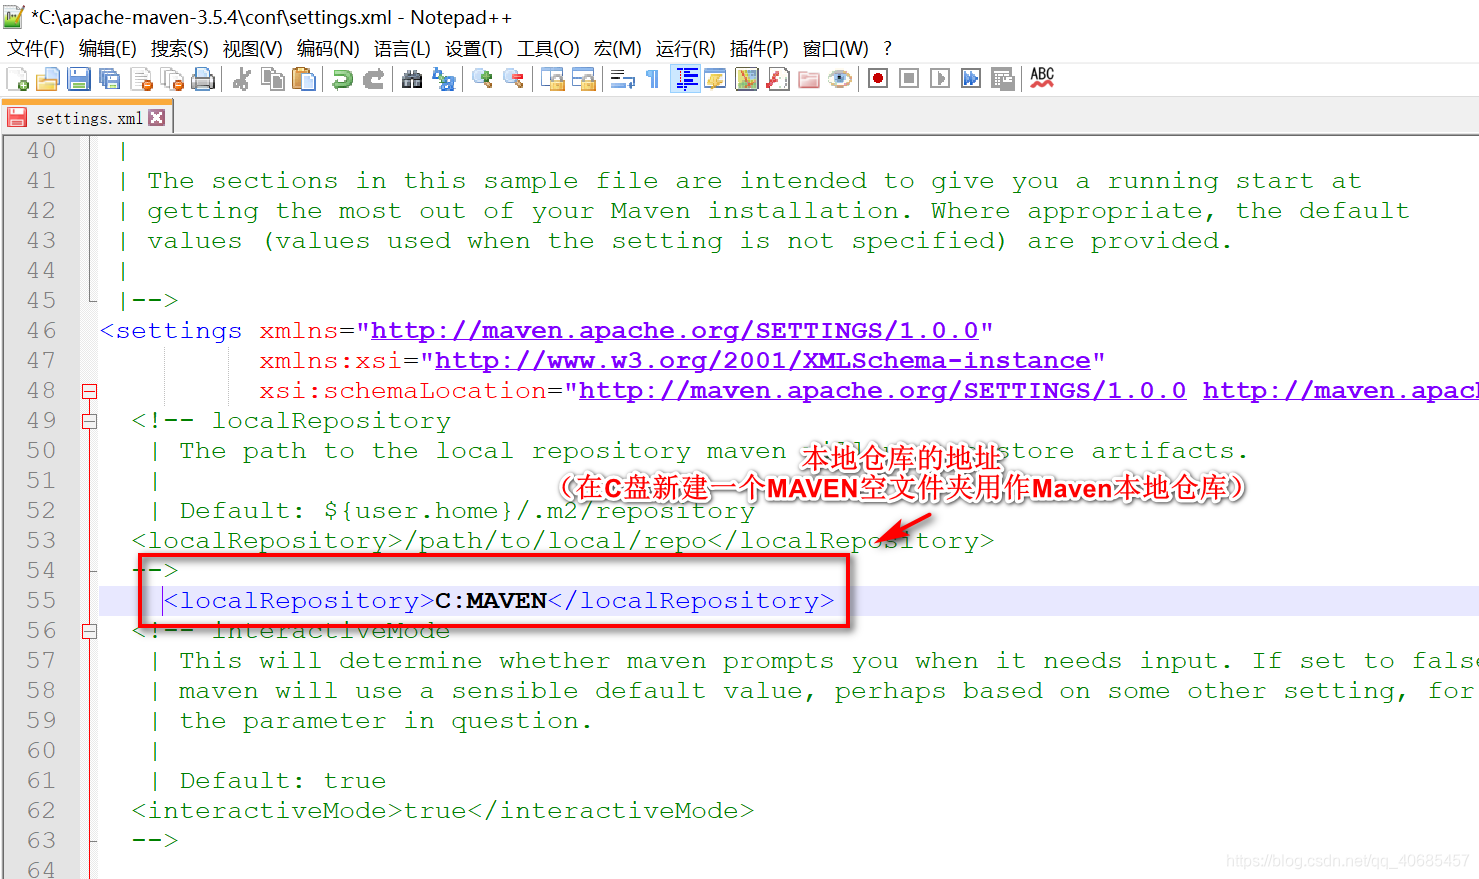Image resolution: width=1479 pixels, height=879 pixels.
Task: Click the text "Default: true" on line 61
Action: click(x=283, y=780)
